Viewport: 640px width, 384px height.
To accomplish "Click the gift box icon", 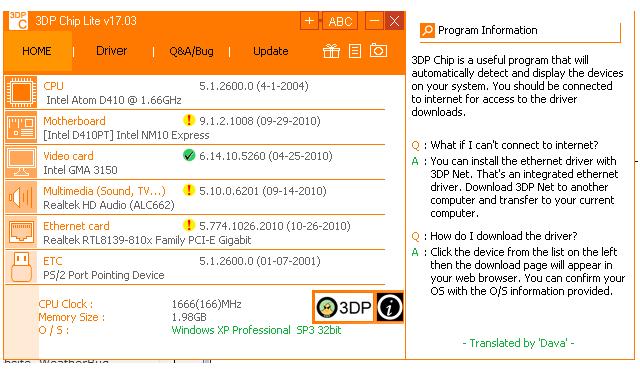I will (331, 51).
